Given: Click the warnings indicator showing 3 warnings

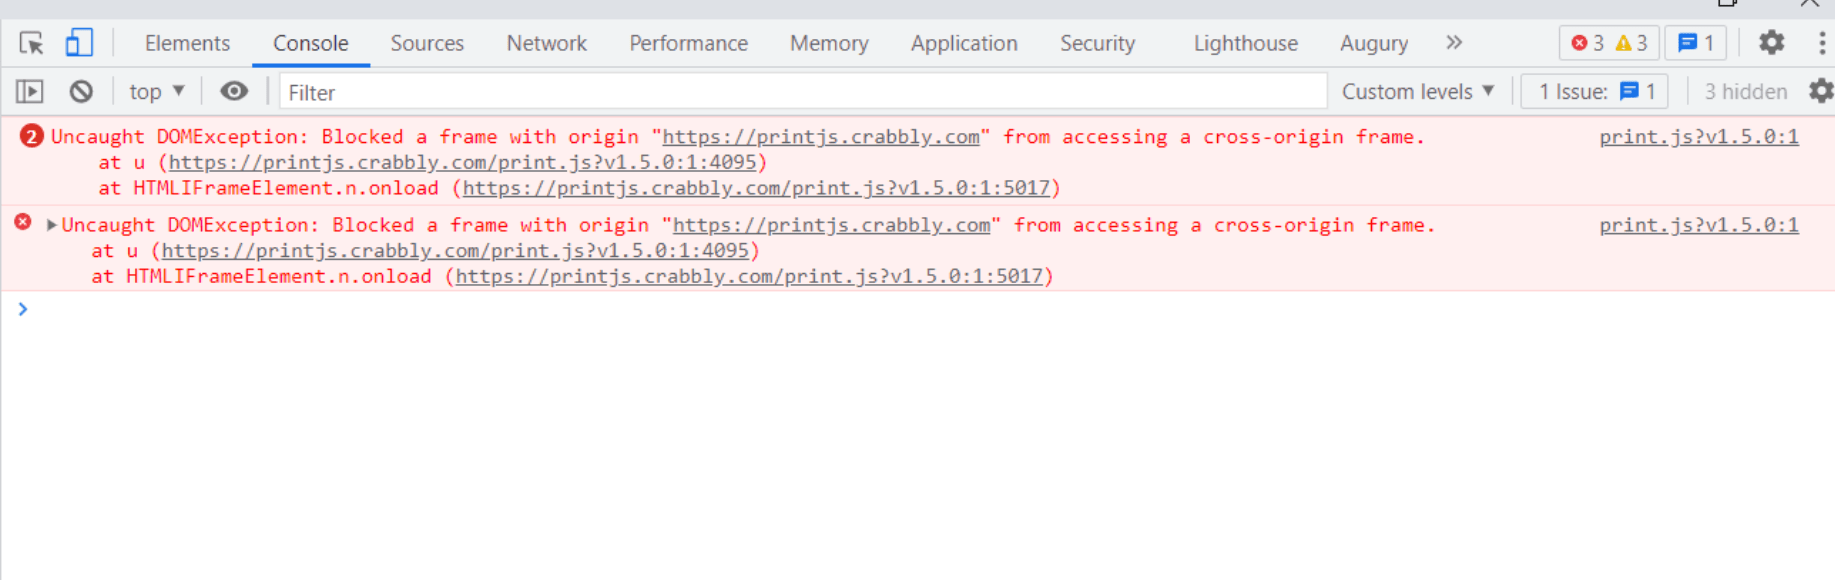Looking at the screenshot, I should (1632, 42).
